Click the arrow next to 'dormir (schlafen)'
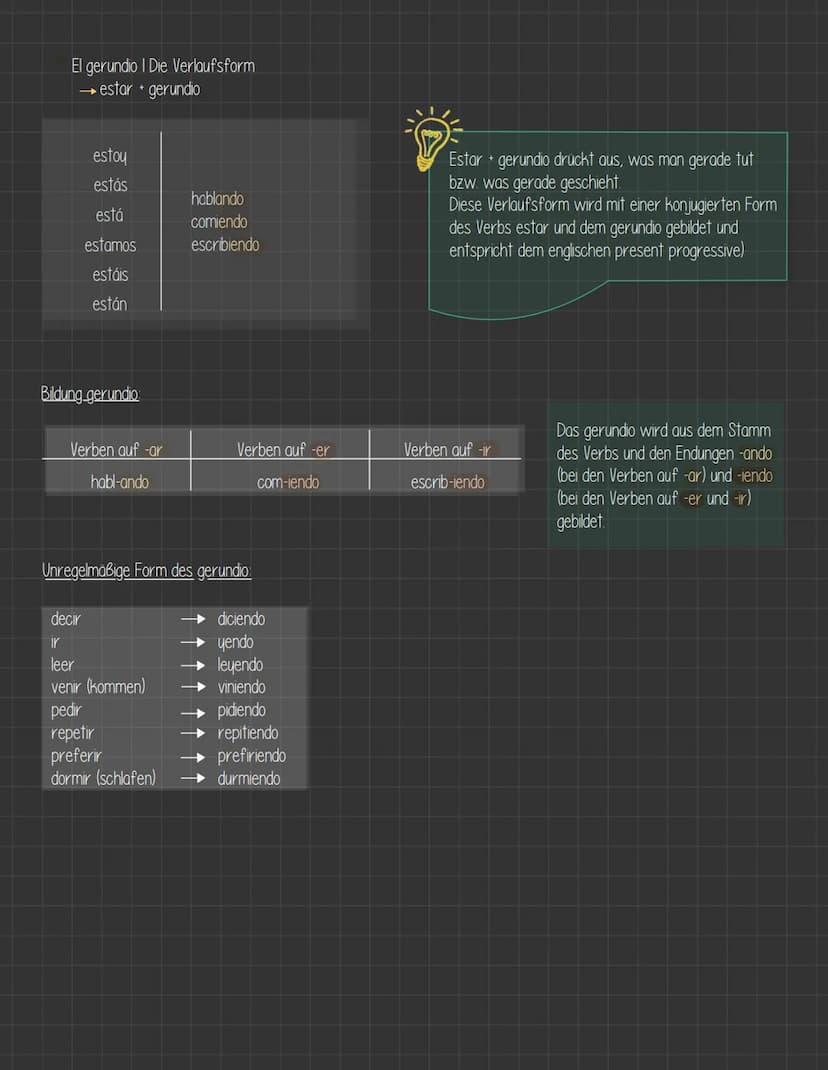 click(193, 778)
